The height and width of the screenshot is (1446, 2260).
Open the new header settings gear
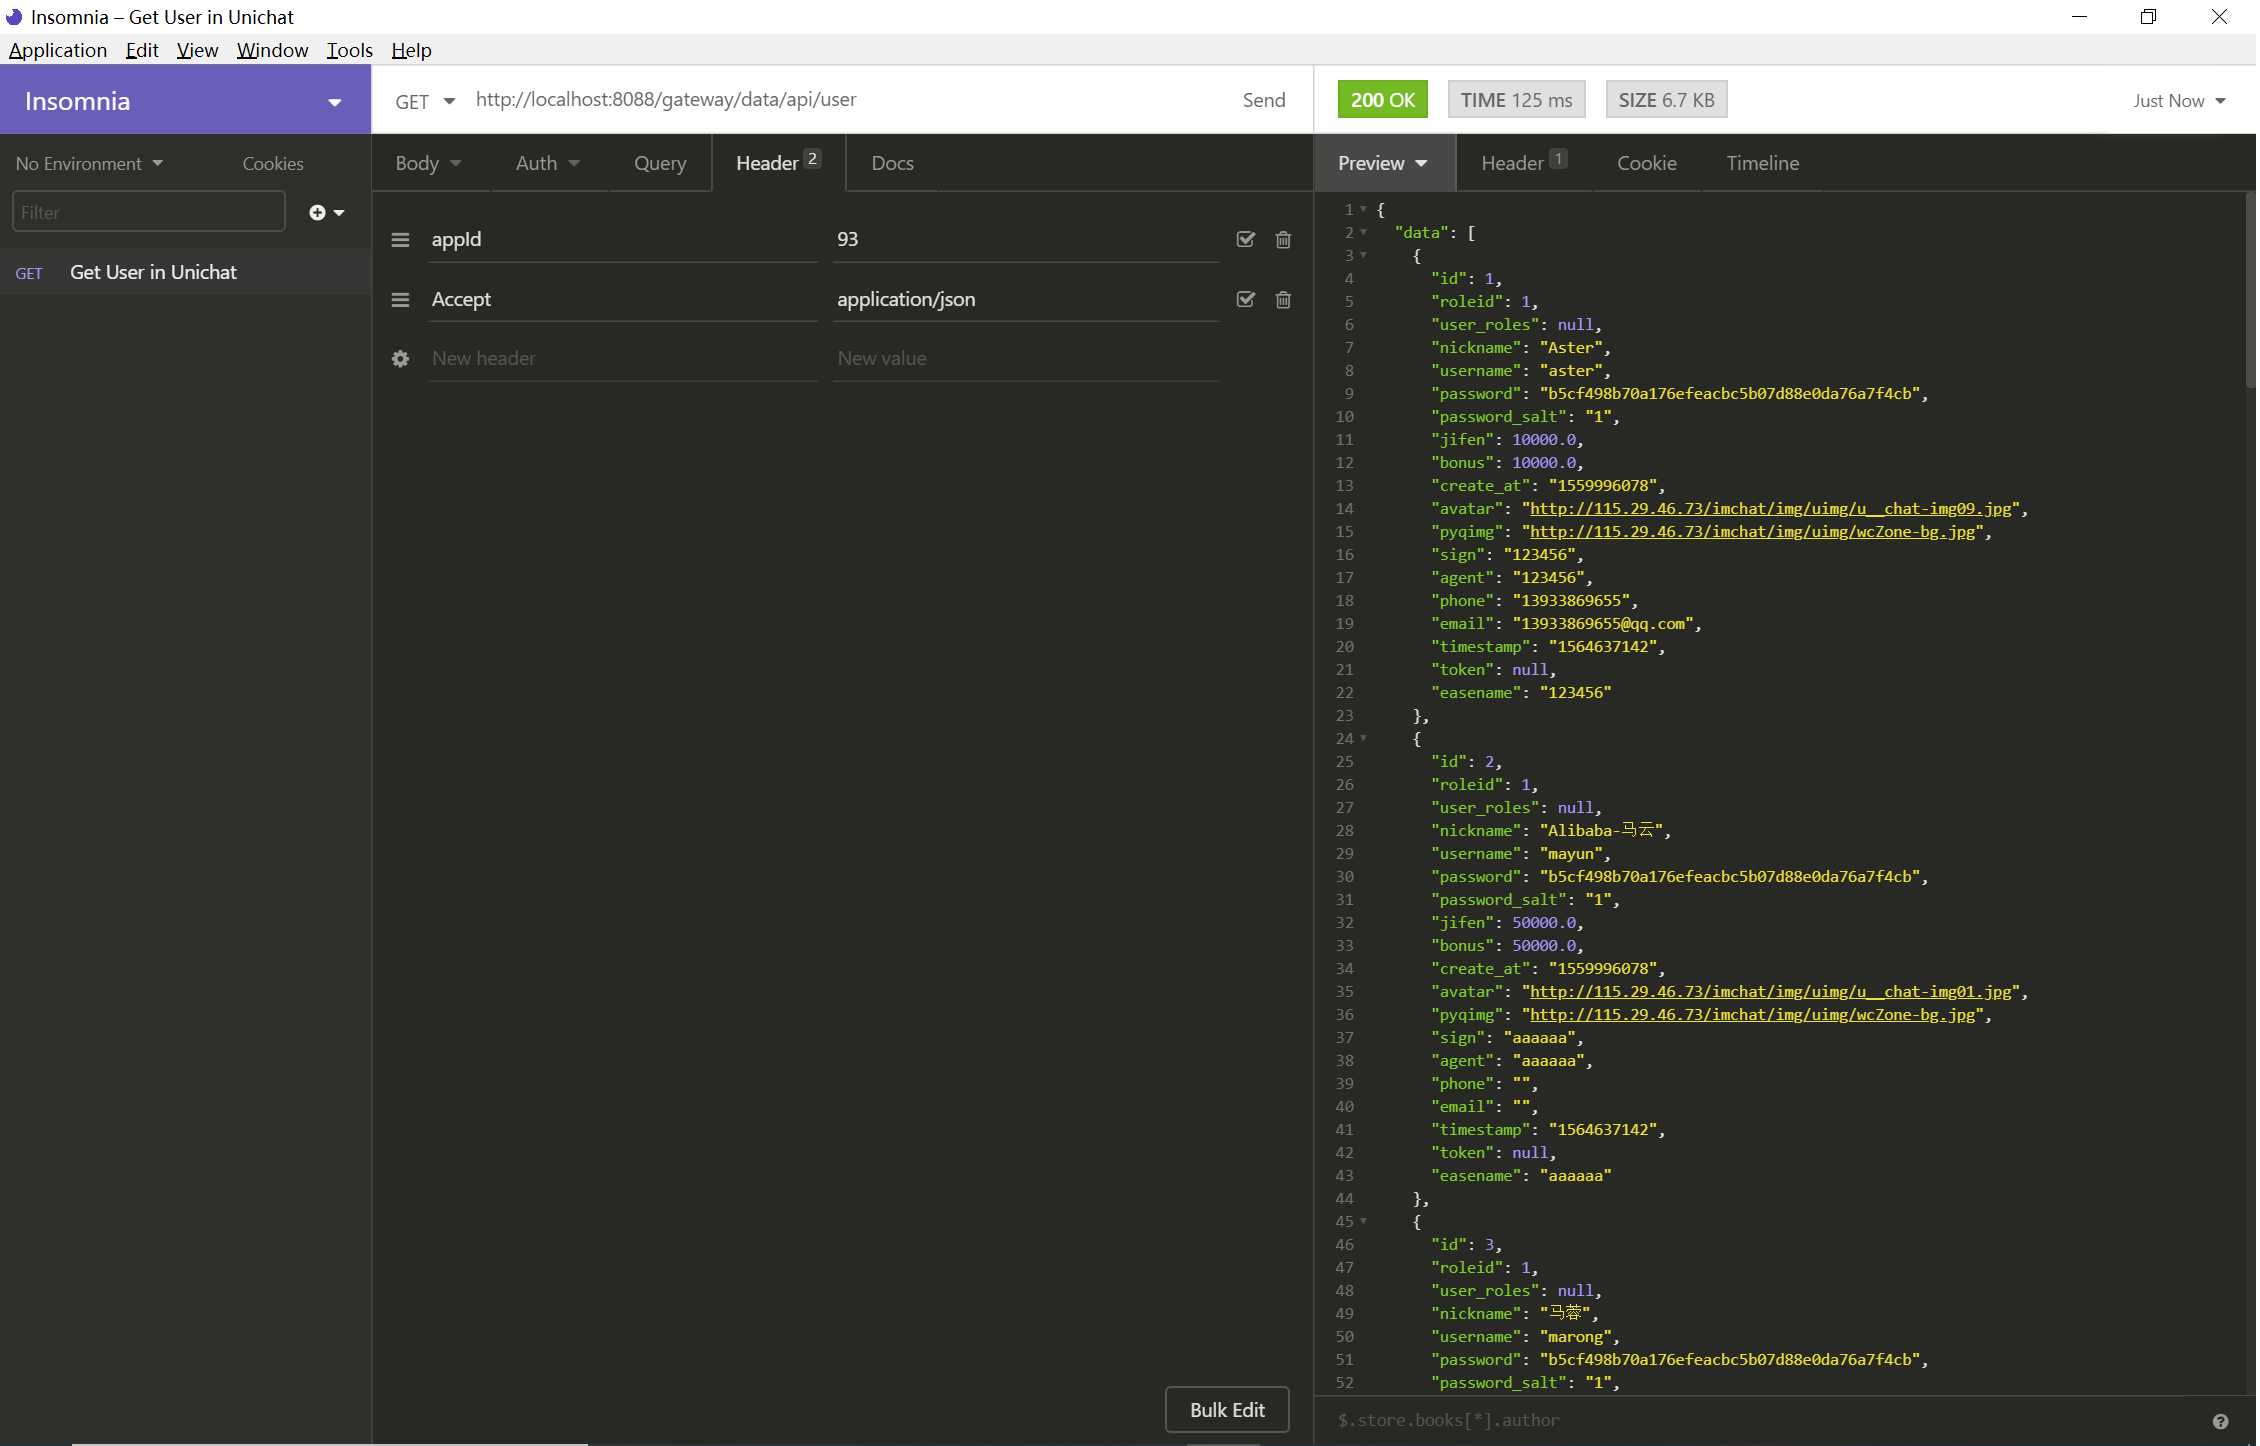point(400,359)
